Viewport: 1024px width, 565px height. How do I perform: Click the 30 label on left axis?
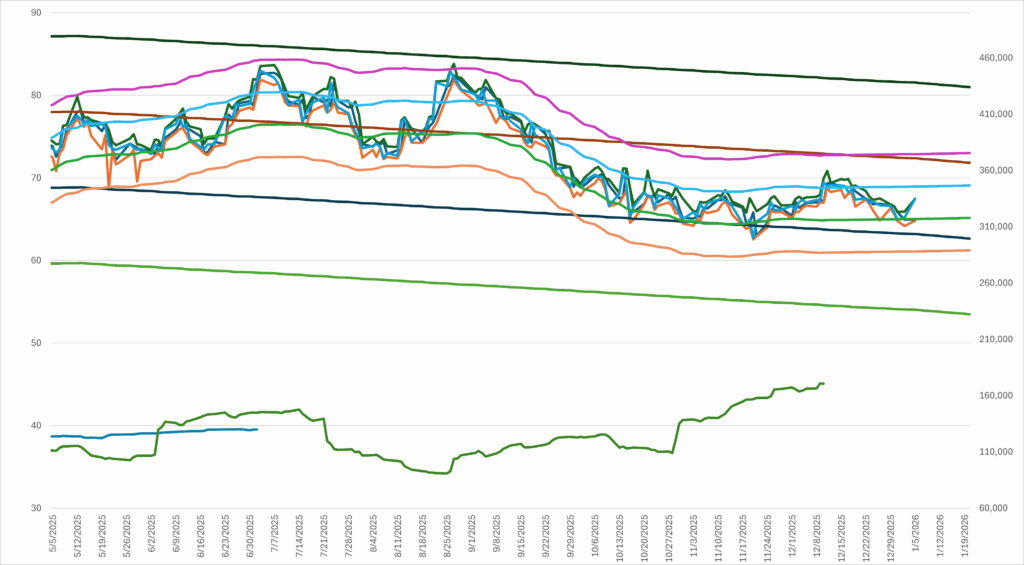coord(36,508)
